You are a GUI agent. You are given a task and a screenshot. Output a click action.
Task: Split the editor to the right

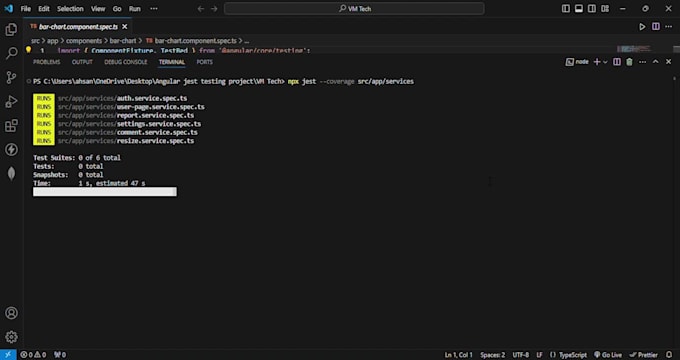point(656,26)
